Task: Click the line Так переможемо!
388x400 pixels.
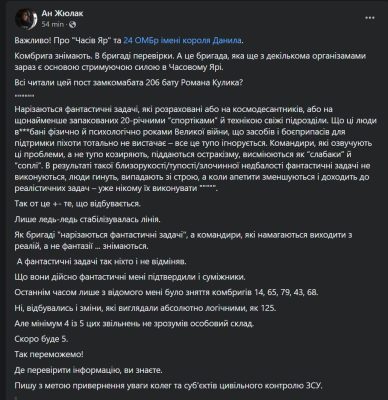Action: (x=49, y=354)
